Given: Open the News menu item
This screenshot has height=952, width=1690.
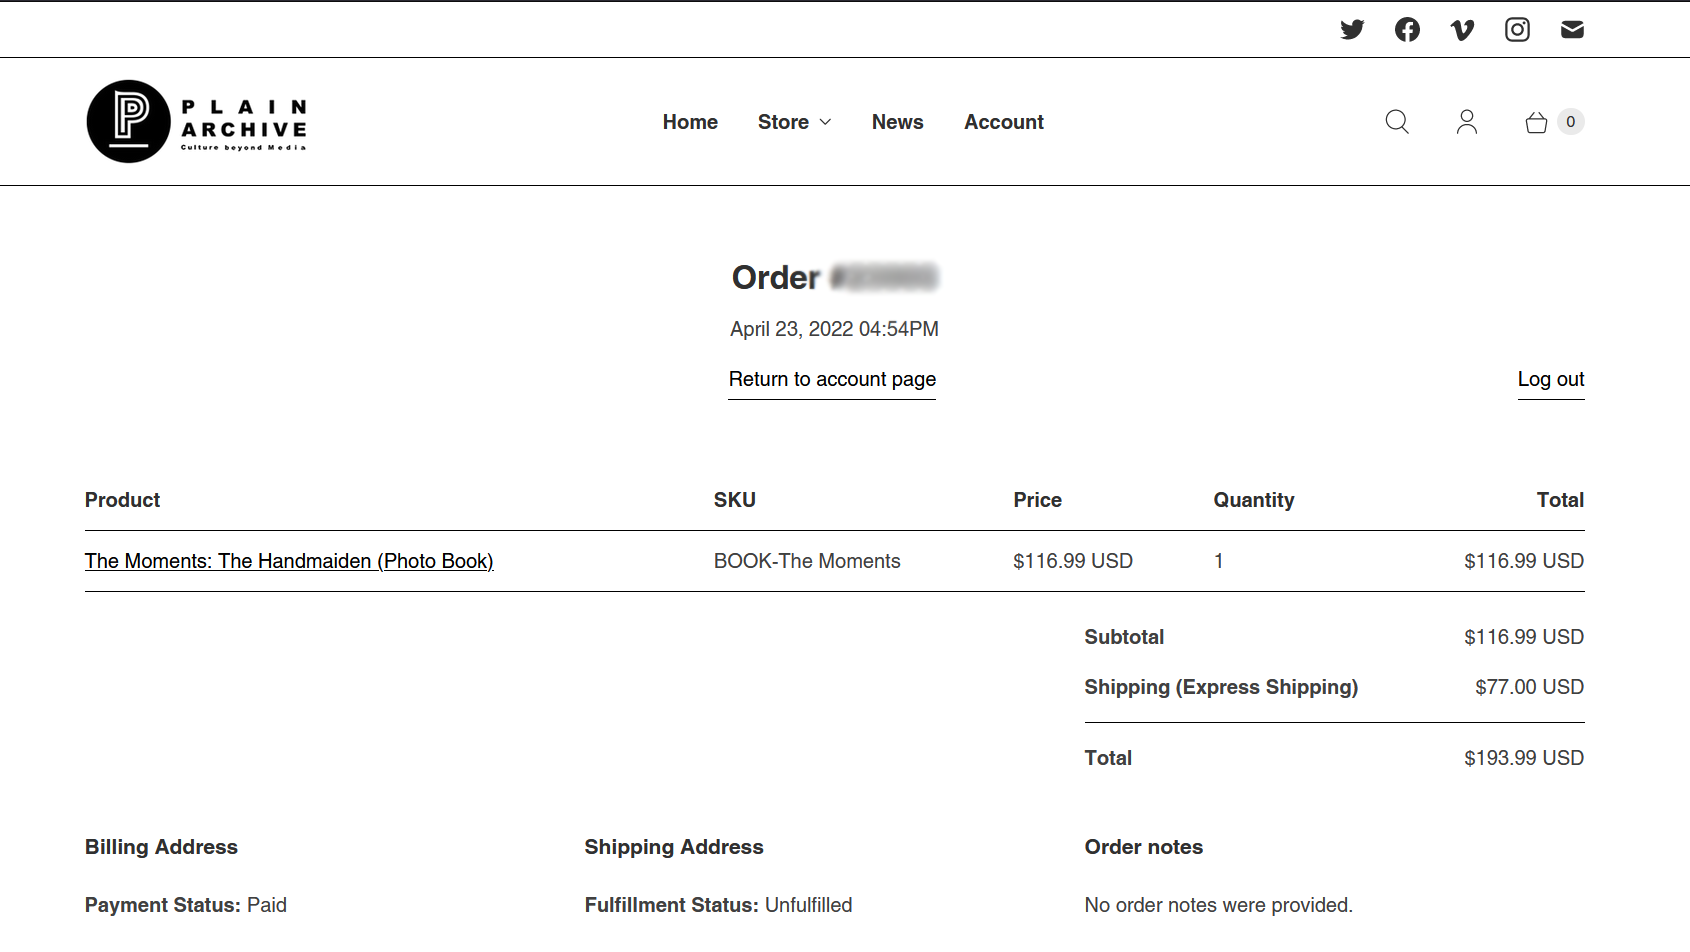Looking at the screenshot, I should point(897,122).
